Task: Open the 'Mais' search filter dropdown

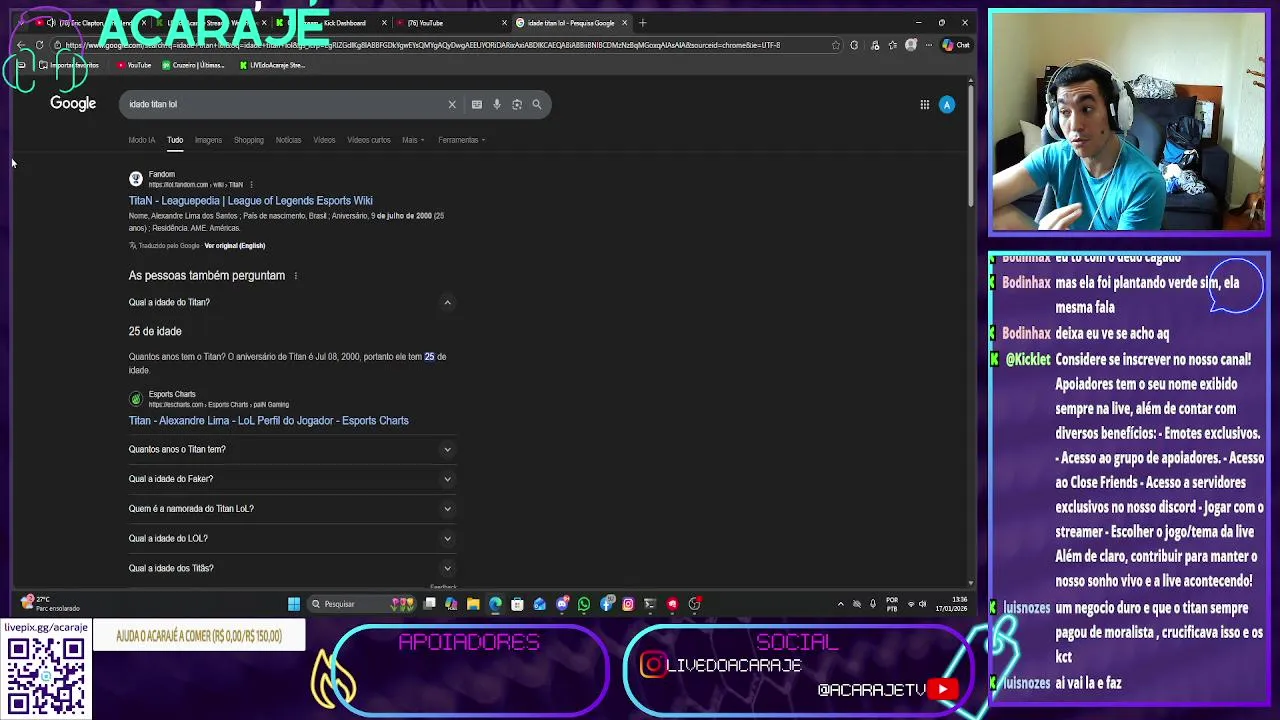Action: tap(413, 140)
